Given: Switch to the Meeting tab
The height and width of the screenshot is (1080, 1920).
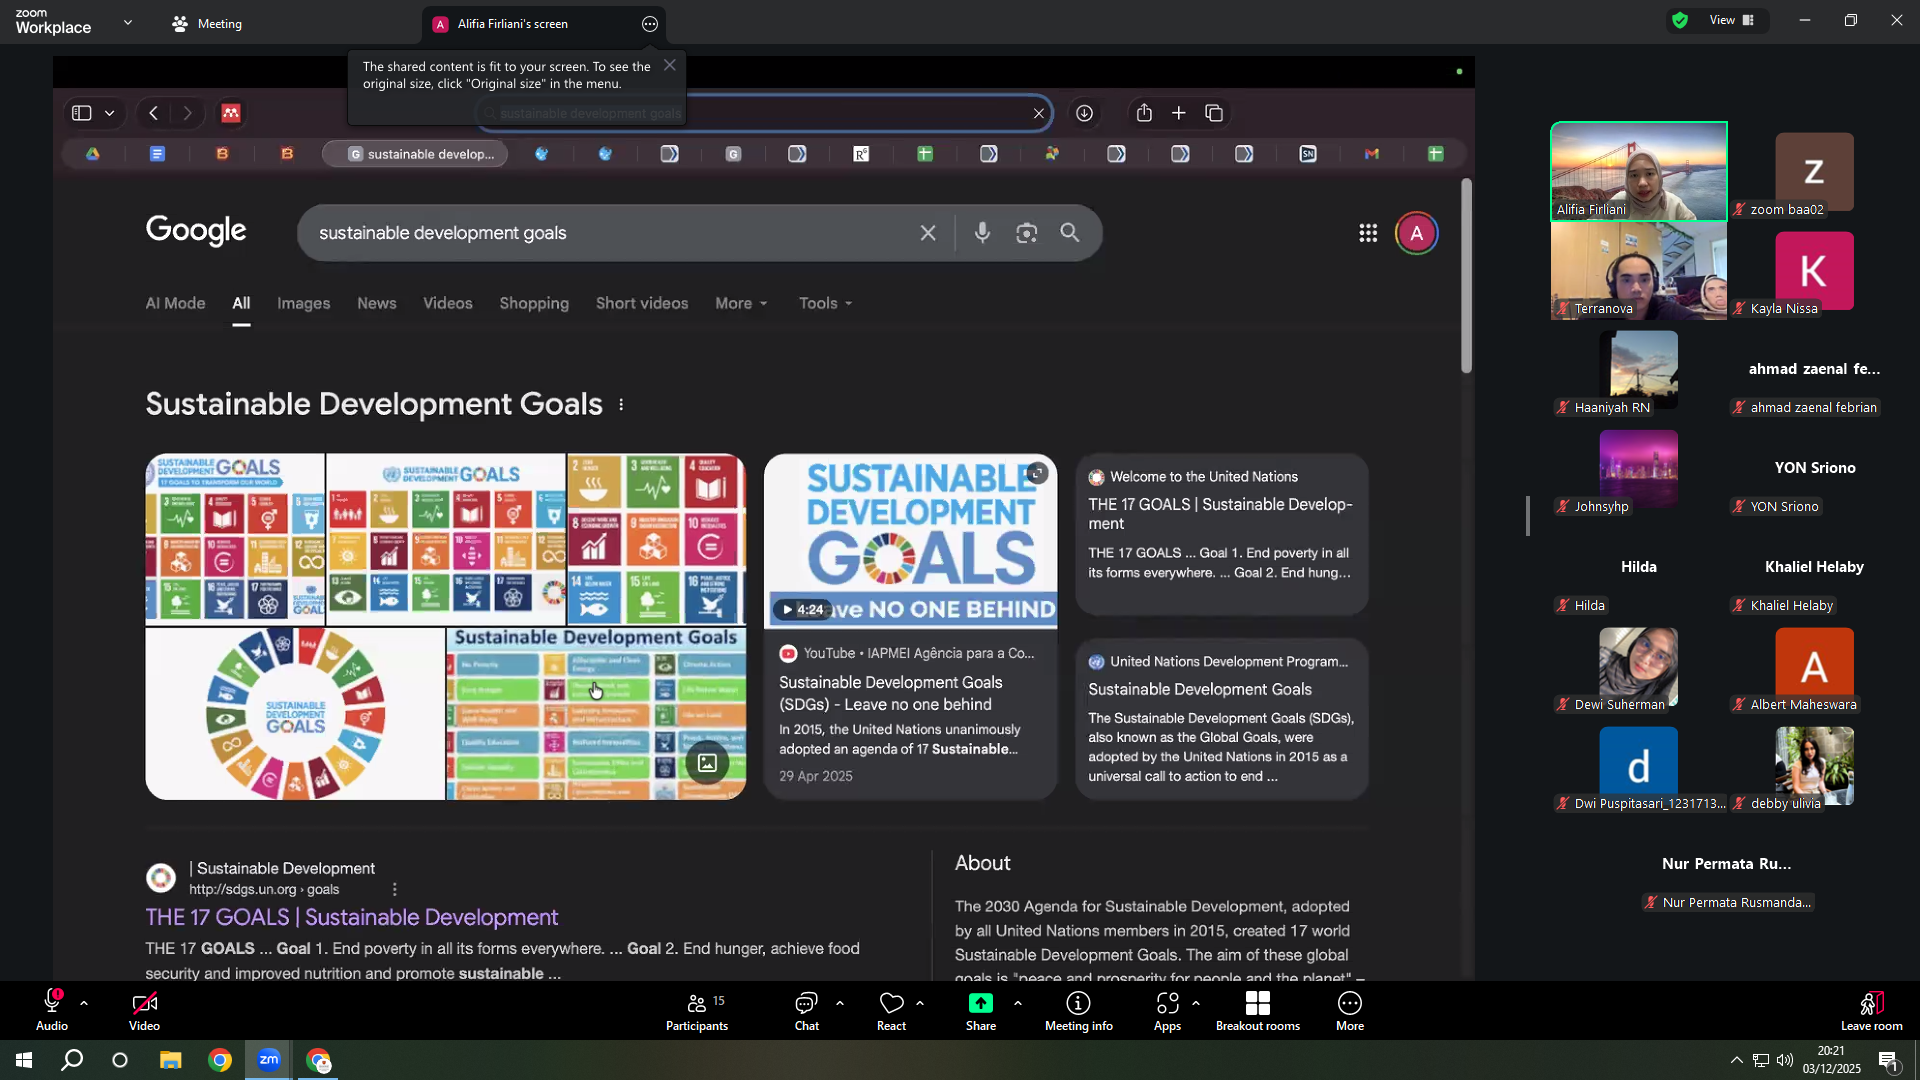Looking at the screenshot, I should coord(207,23).
